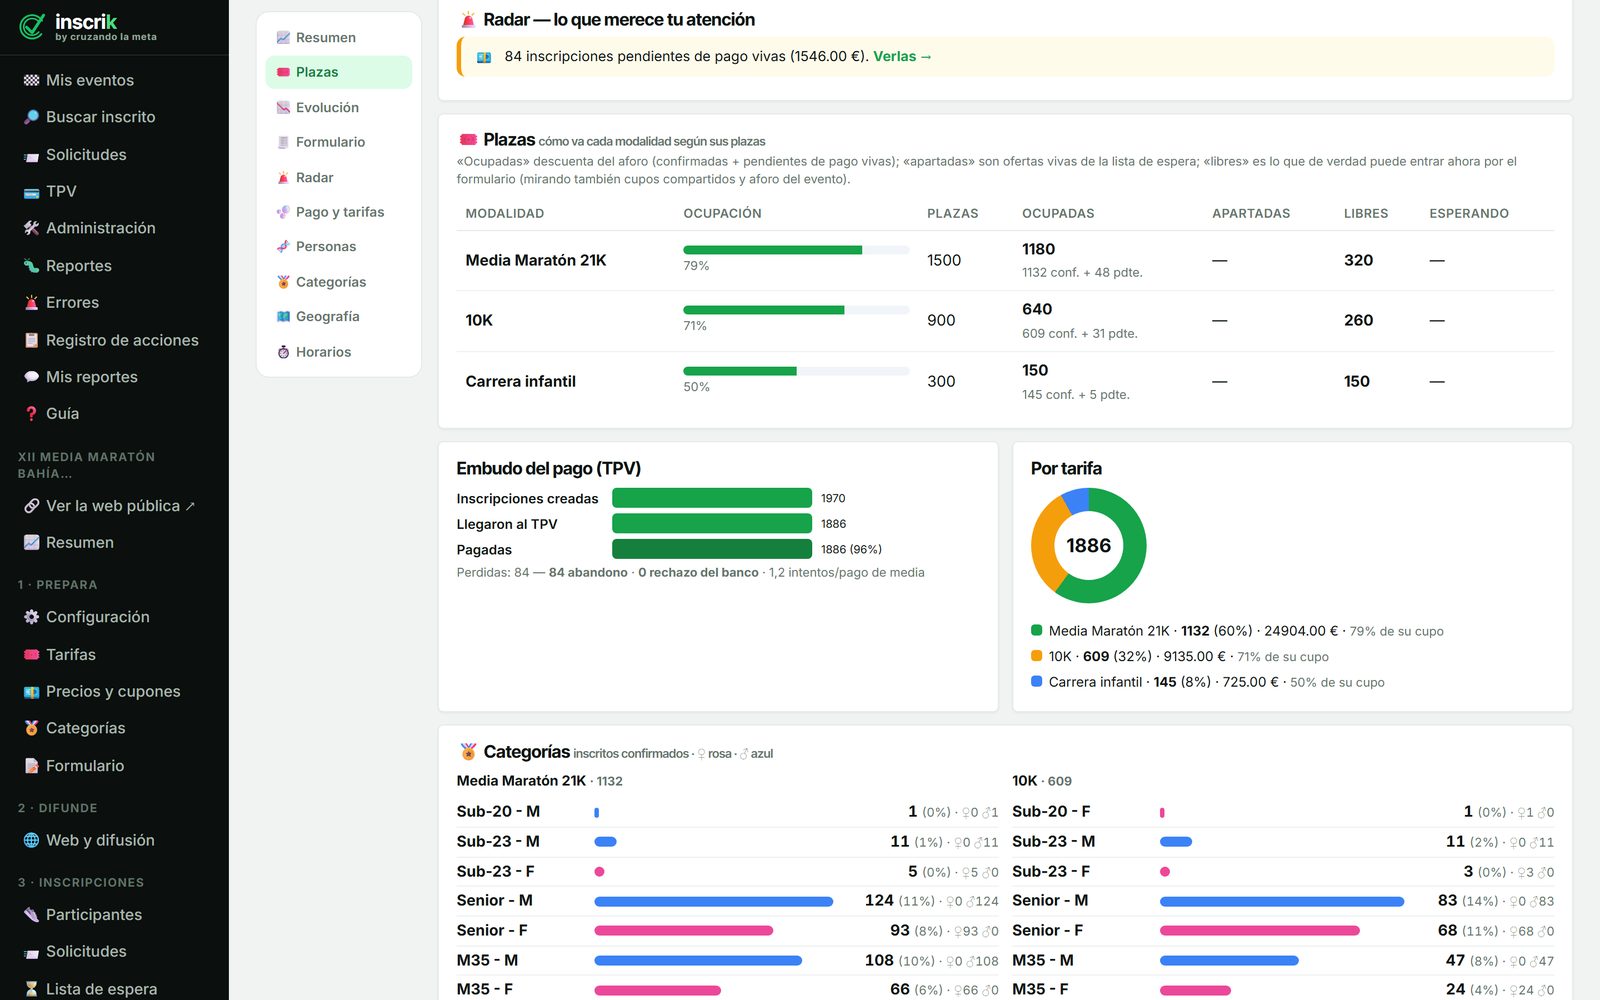This screenshot has height=1000, width=1600.
Task: Click Errores siren icon
Action: pyautogui.click(x=31, y=303)
